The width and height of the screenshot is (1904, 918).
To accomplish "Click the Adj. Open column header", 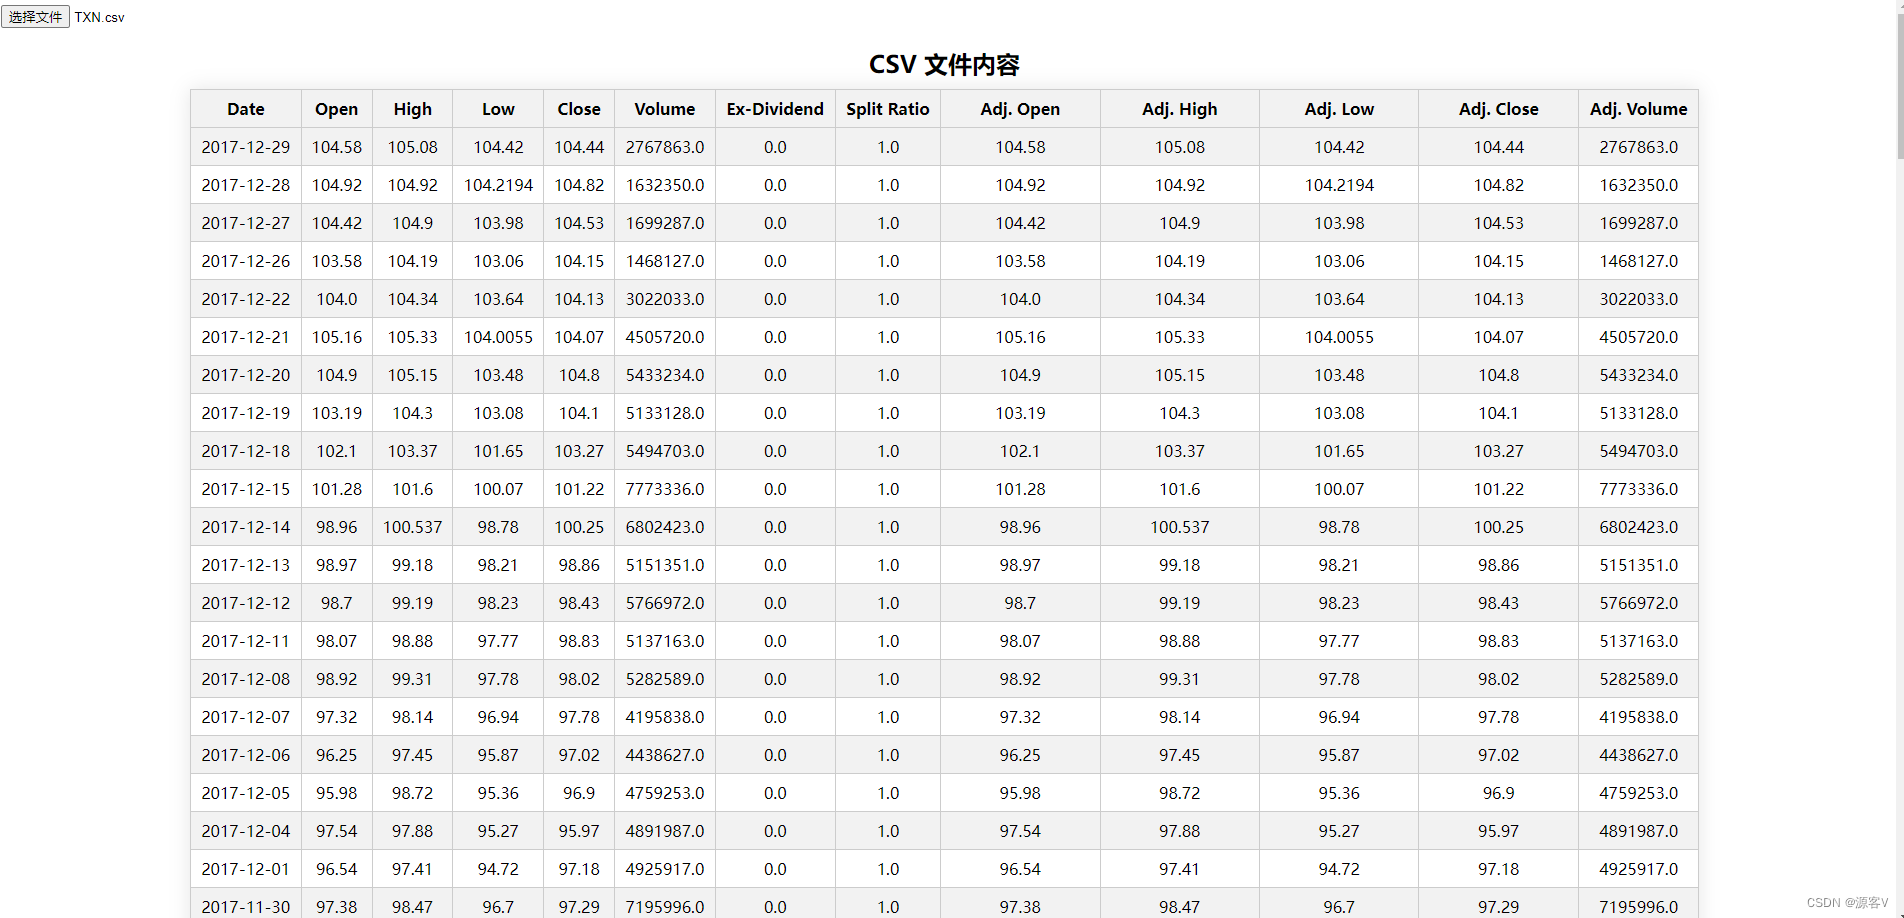I will click(1020, 109).
